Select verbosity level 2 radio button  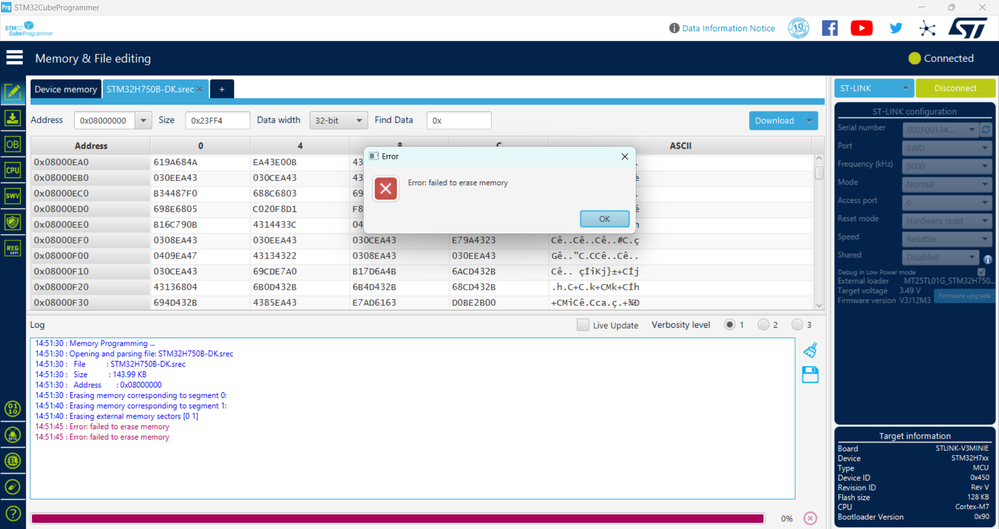(763, 325)
